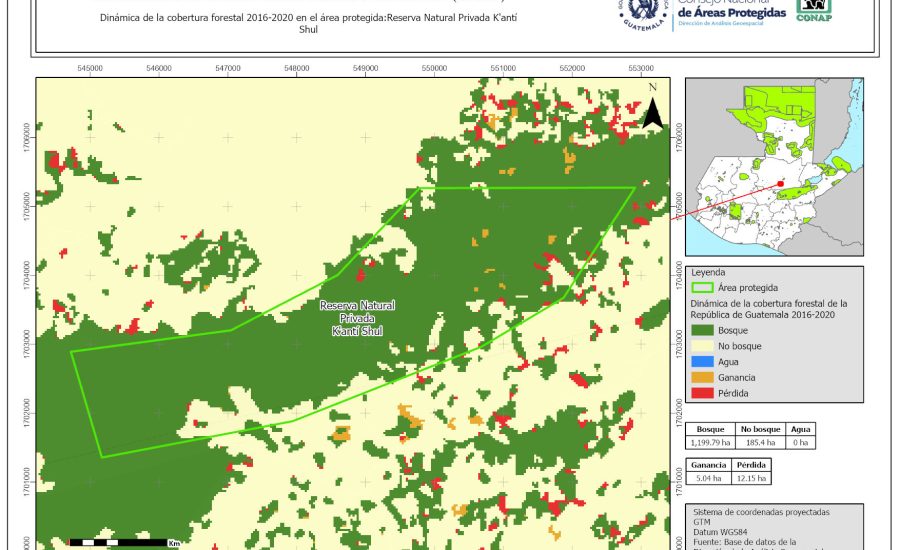Click the 5.04 ha Ganancia table value
The height and width of the screenshot is (550, 900).
click(710, 478)
